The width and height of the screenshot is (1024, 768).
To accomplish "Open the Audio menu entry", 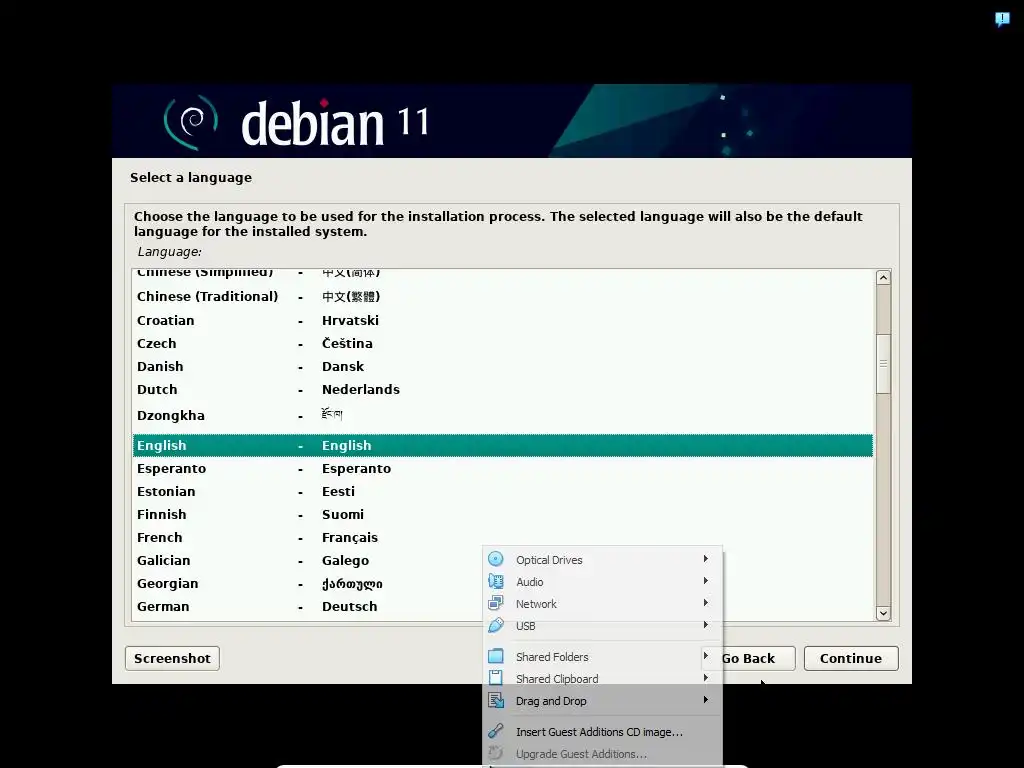I will click(602, 582).
